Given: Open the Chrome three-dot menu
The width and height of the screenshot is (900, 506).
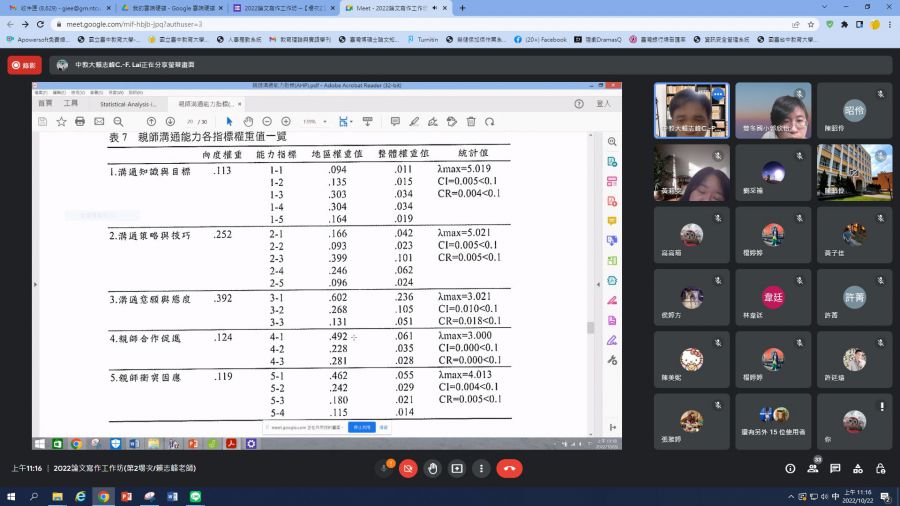Looking at the screenshot, I should tap(888, 23).
